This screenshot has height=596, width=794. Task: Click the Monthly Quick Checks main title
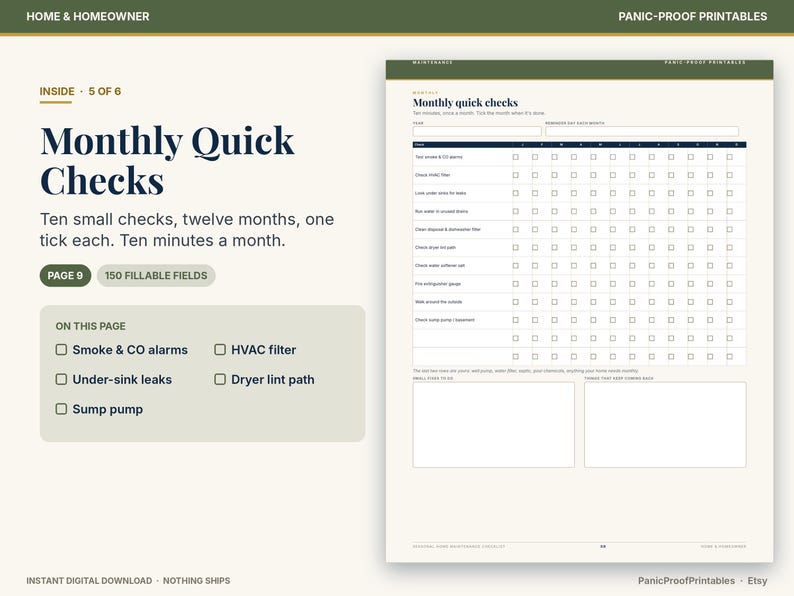(167, 161)
